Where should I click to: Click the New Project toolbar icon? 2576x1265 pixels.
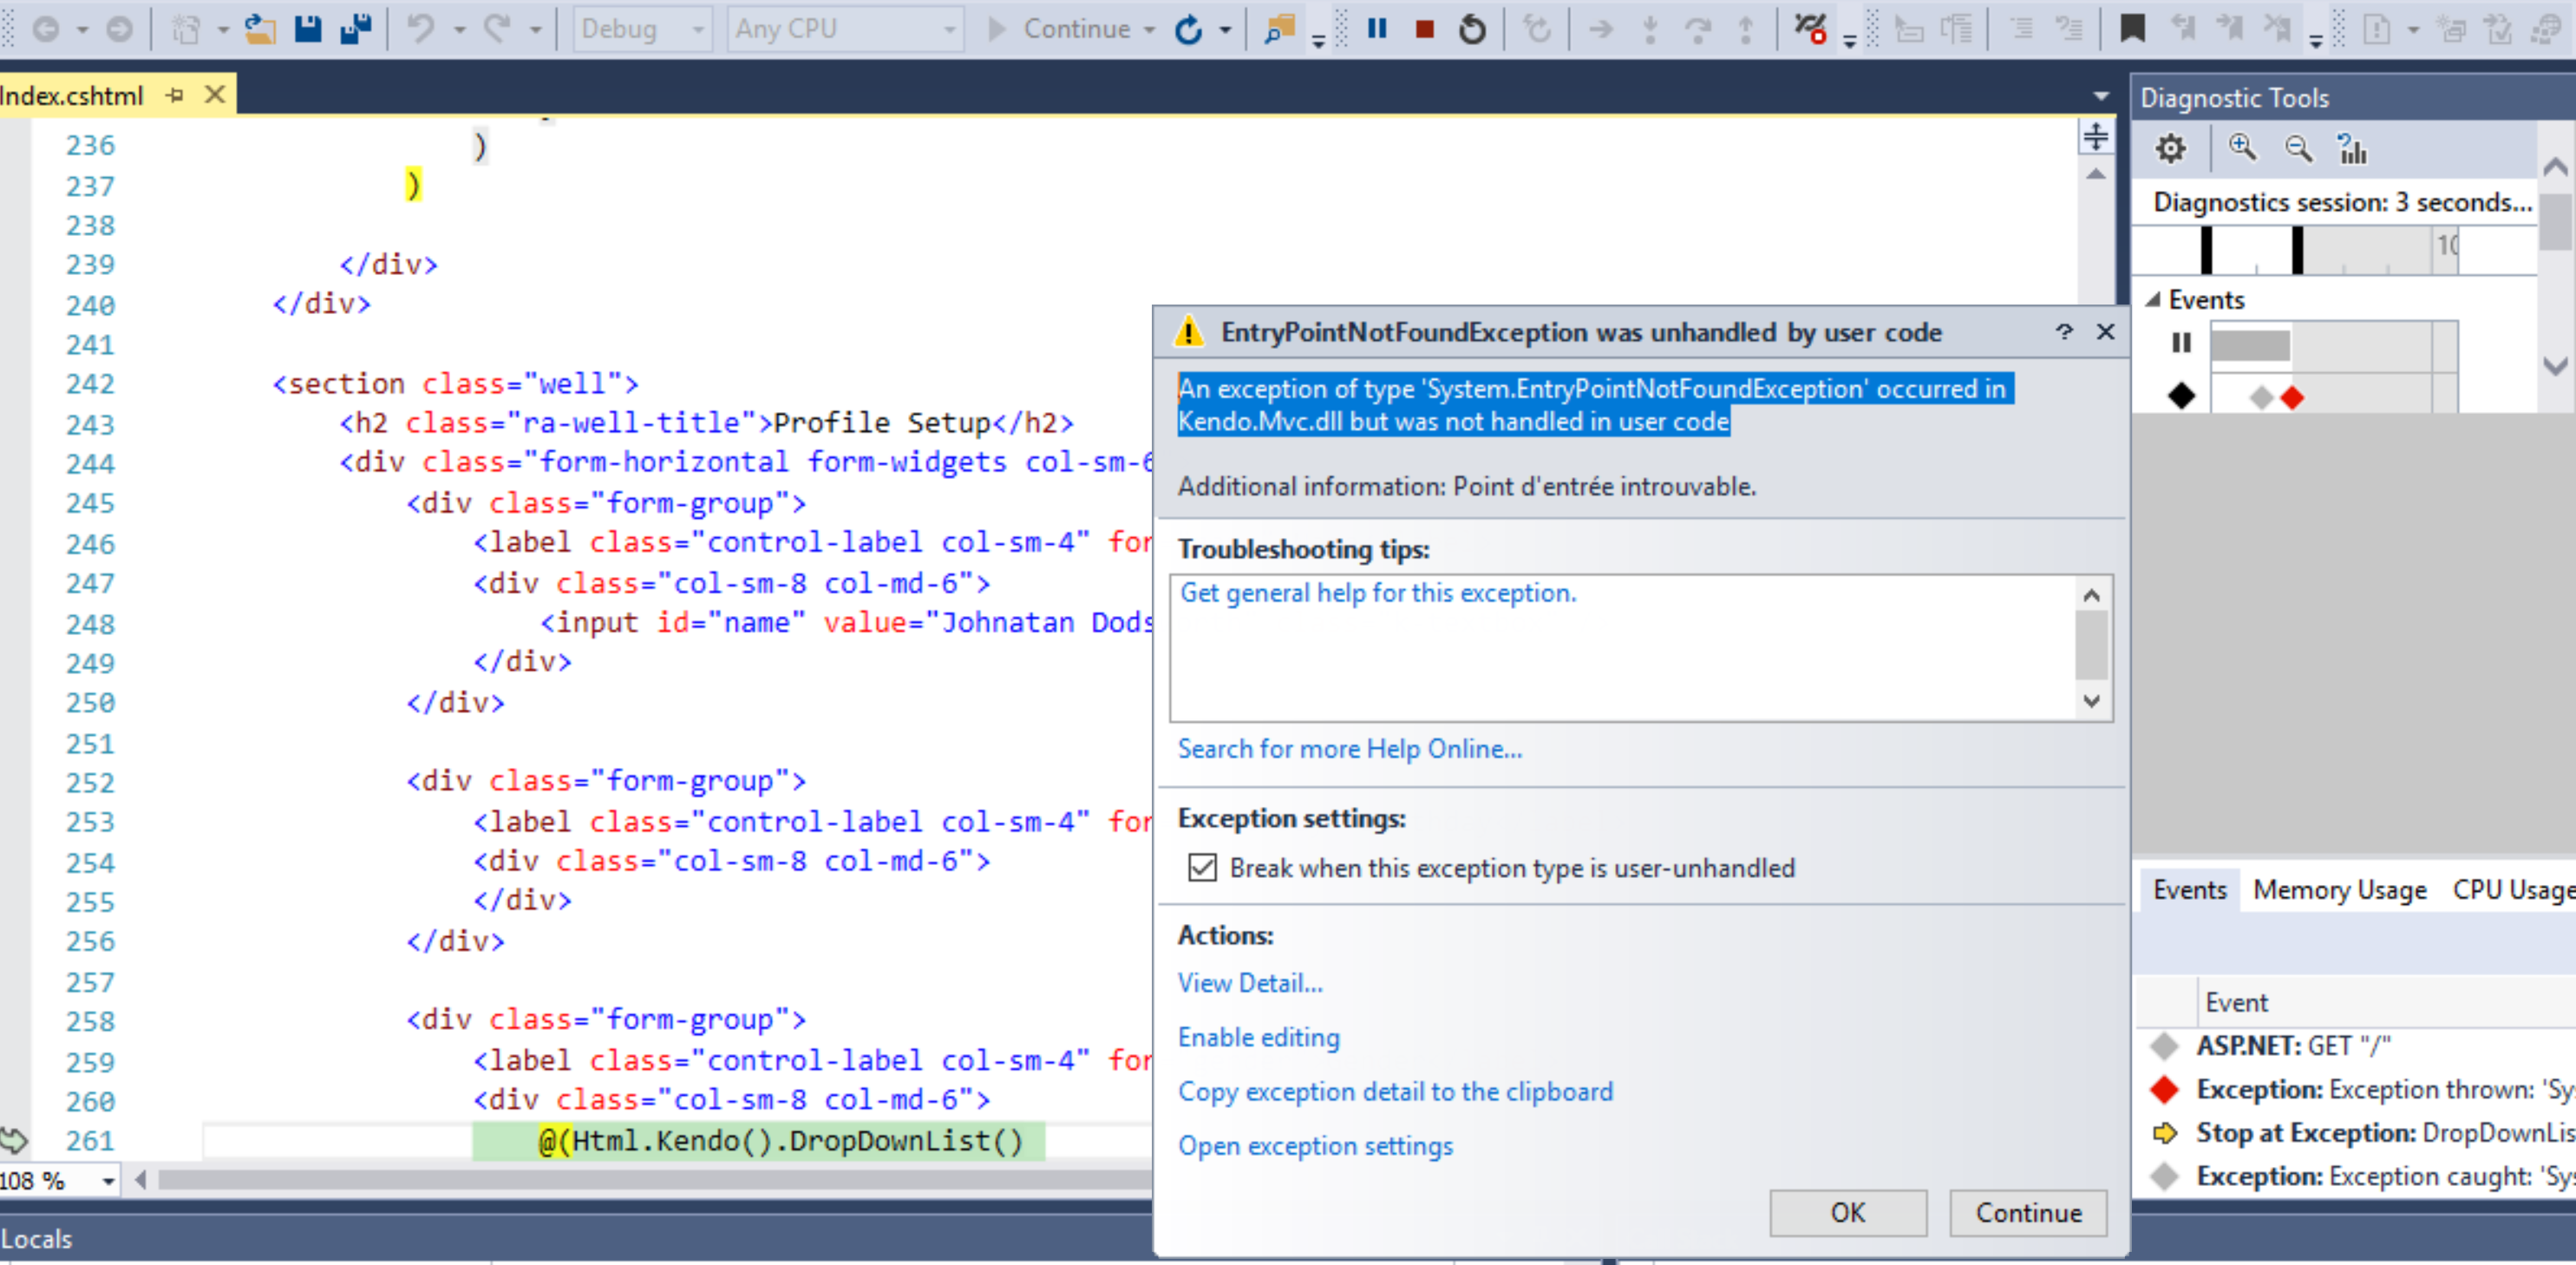[x=186, y=29]
